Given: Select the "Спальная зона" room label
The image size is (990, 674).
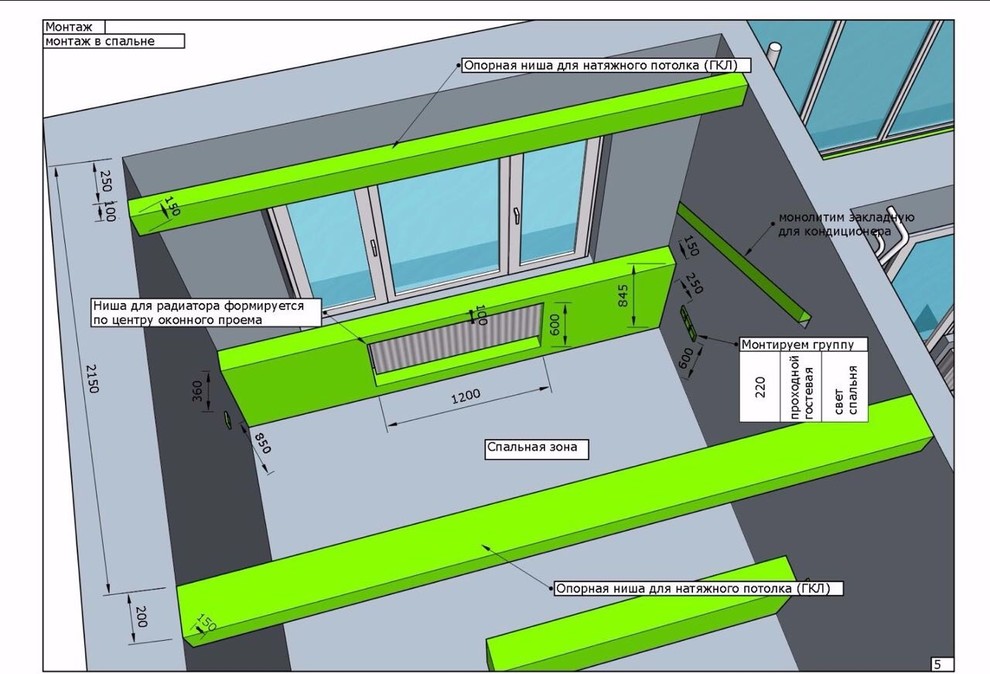Looking at the screenshot, I should [x=533, y=448].
